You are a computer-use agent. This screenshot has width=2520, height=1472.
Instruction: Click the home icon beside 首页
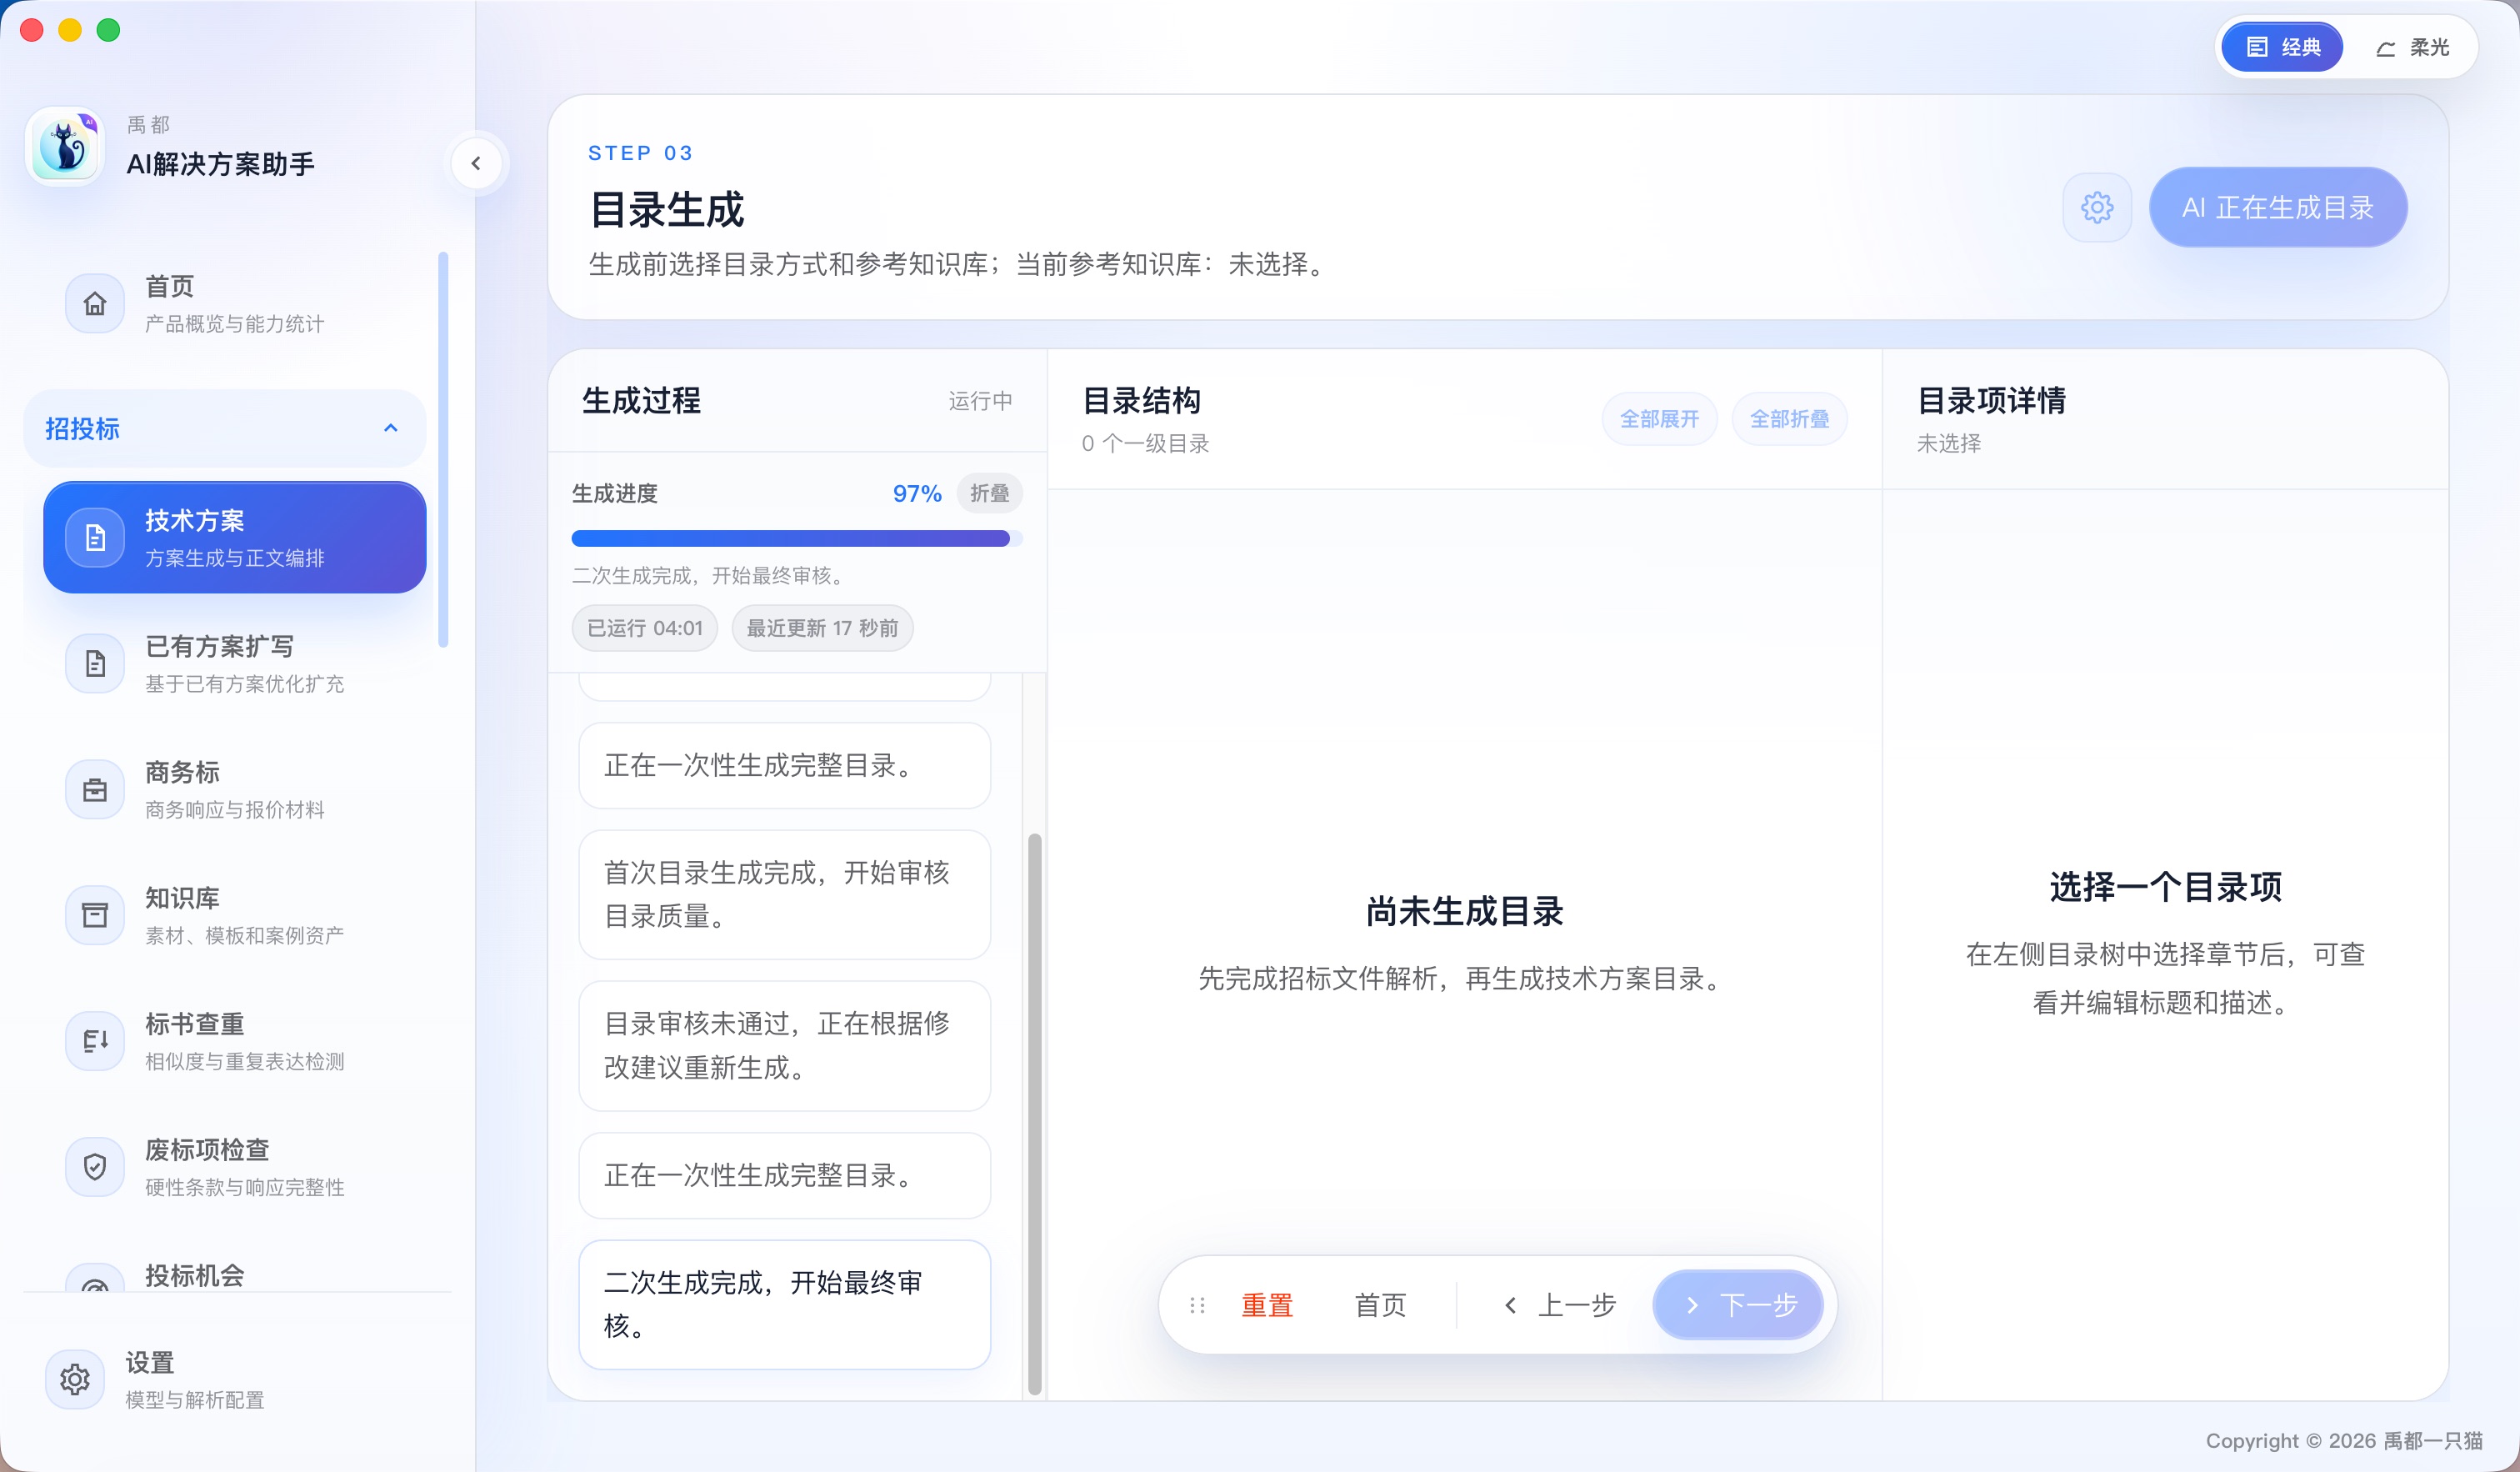[95, 303]
